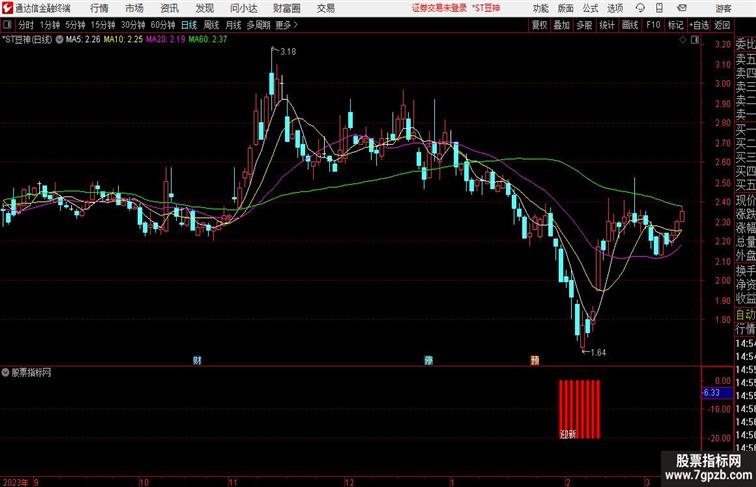
Task: Switch to 月线 monthly tab
Action: coord(233,25)
